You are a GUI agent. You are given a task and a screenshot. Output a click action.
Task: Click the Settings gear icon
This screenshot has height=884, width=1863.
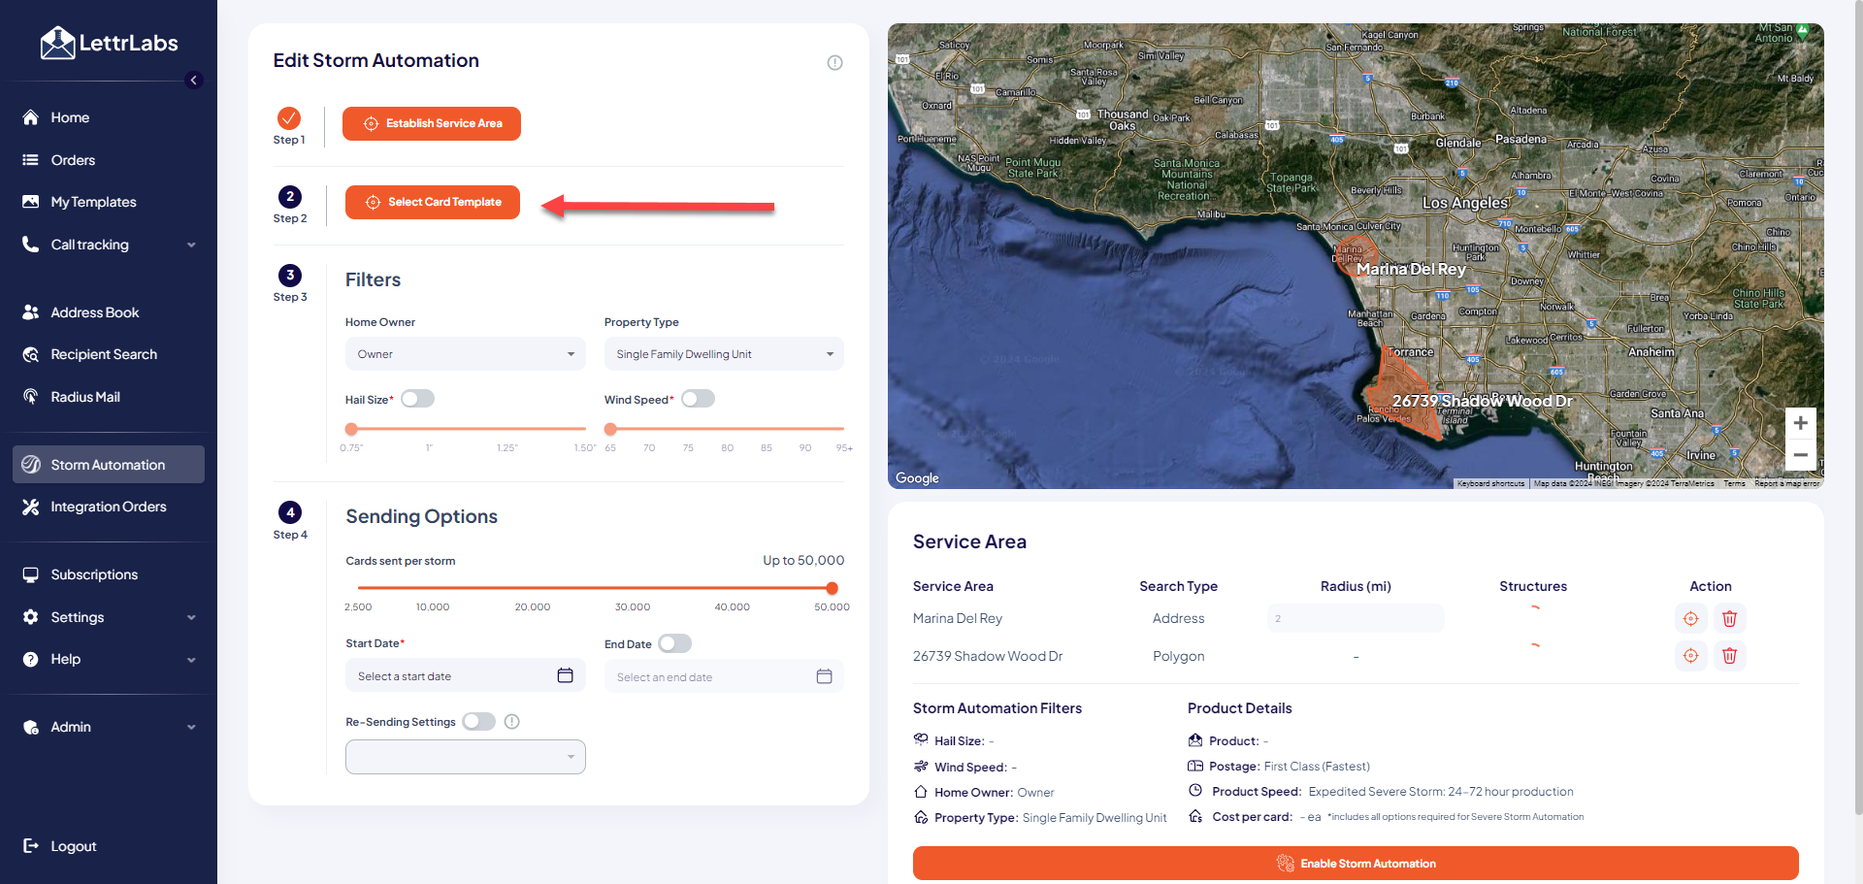coord(31,617)
